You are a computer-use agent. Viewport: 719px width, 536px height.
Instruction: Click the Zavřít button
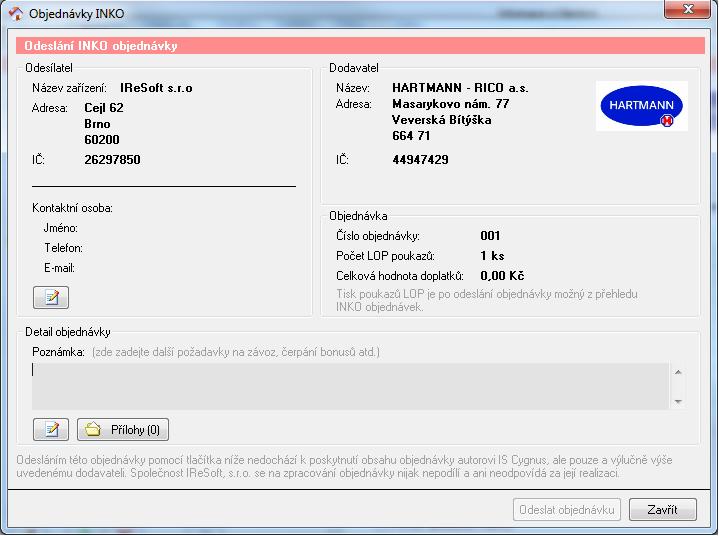[663, 509]
